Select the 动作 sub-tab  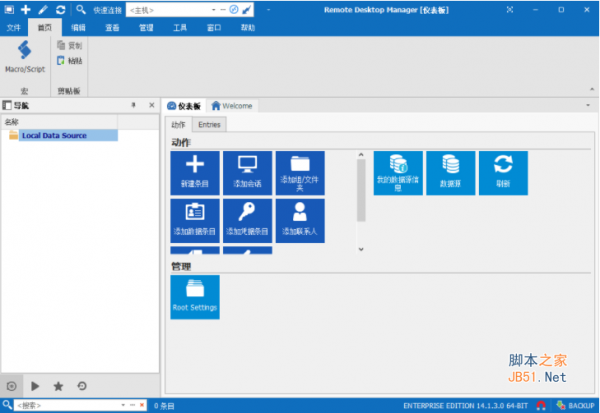pos(178,125)
